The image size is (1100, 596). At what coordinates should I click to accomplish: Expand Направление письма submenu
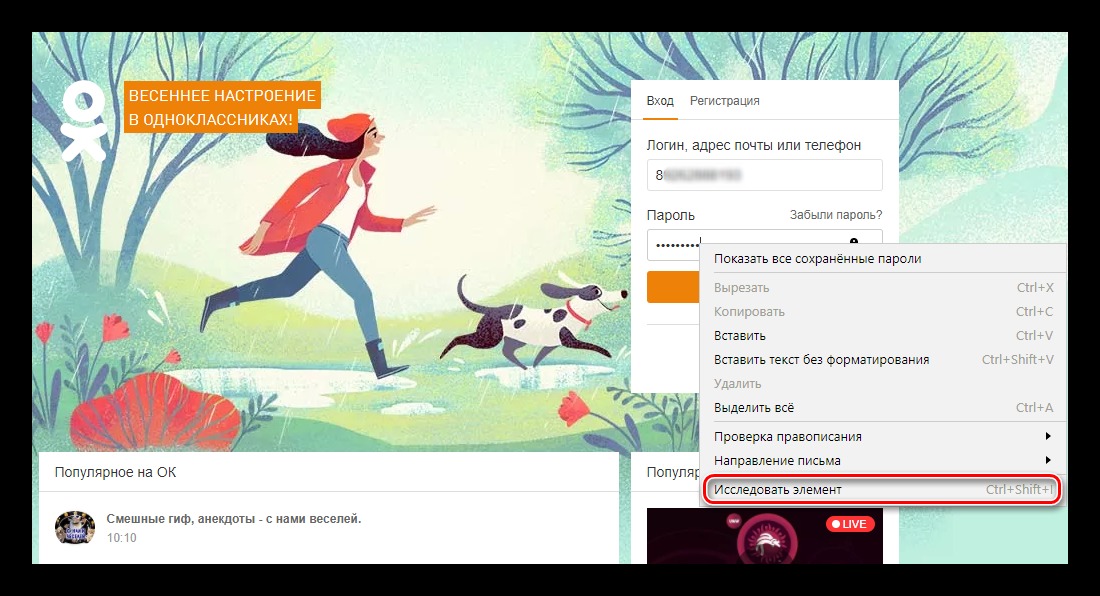(x=883, y=461)
